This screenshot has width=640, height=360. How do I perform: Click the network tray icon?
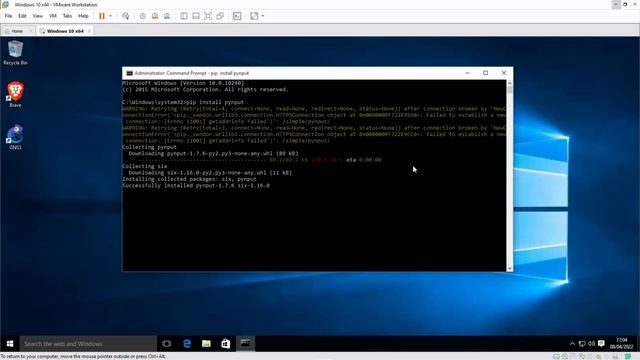pos(582,344)
